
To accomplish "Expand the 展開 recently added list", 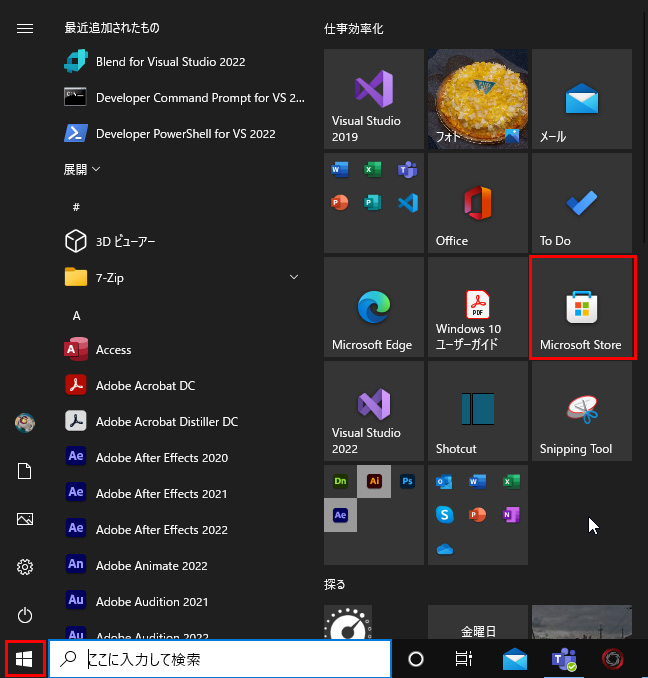I will (82, 169).
